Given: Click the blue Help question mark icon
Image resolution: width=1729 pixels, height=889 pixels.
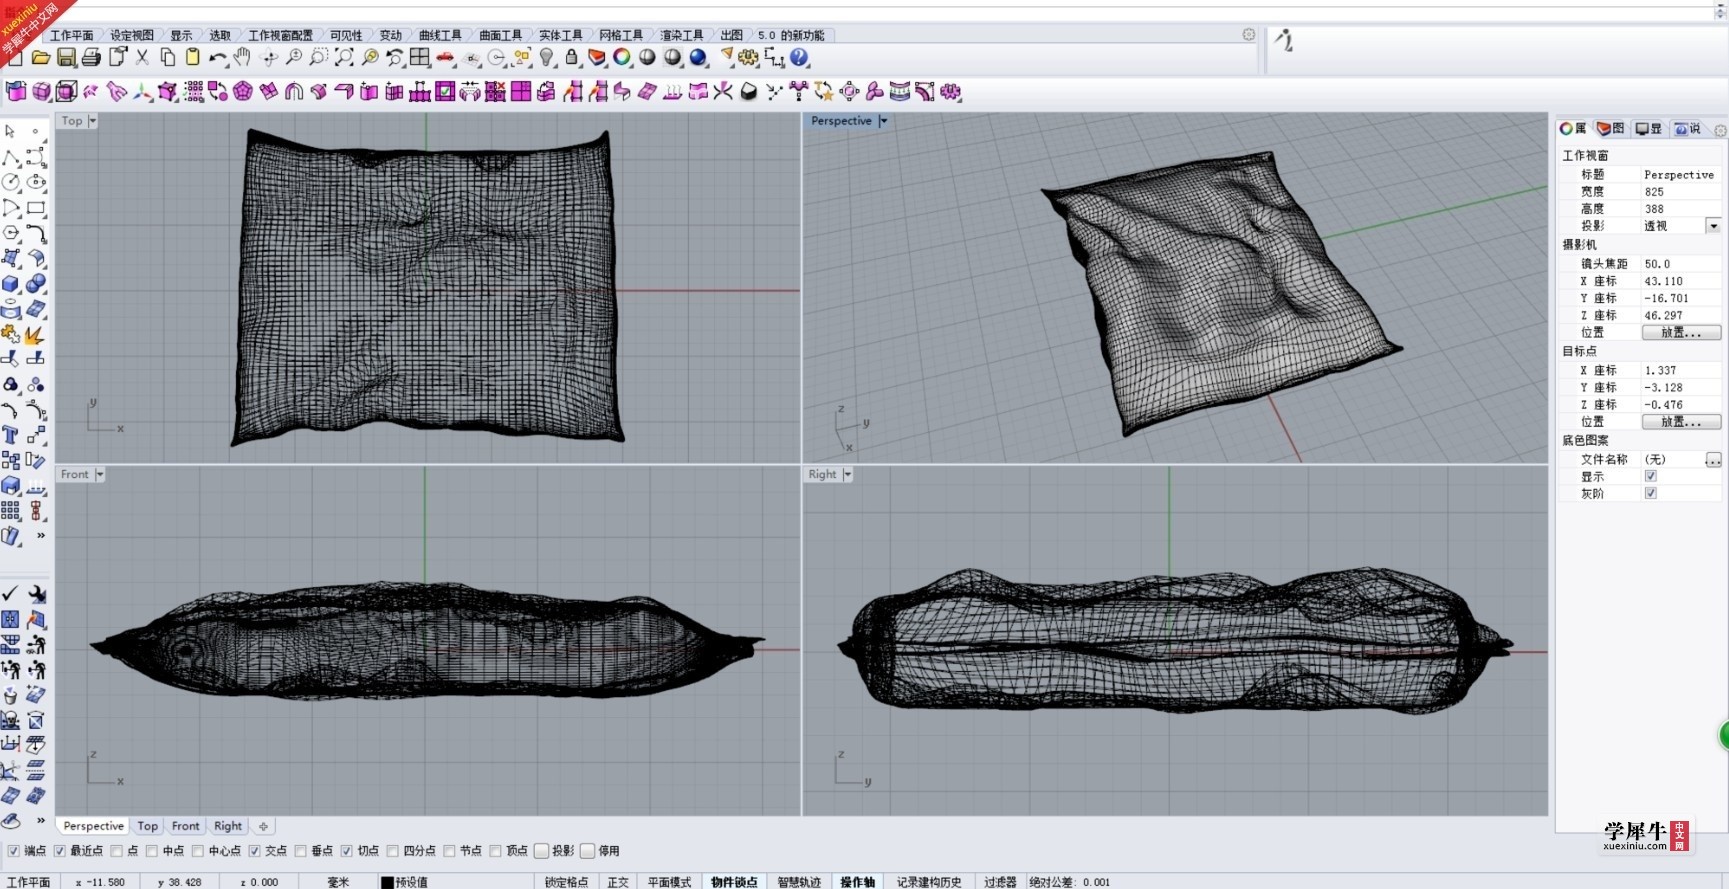Looking at the screenshot, I should 799,58.
